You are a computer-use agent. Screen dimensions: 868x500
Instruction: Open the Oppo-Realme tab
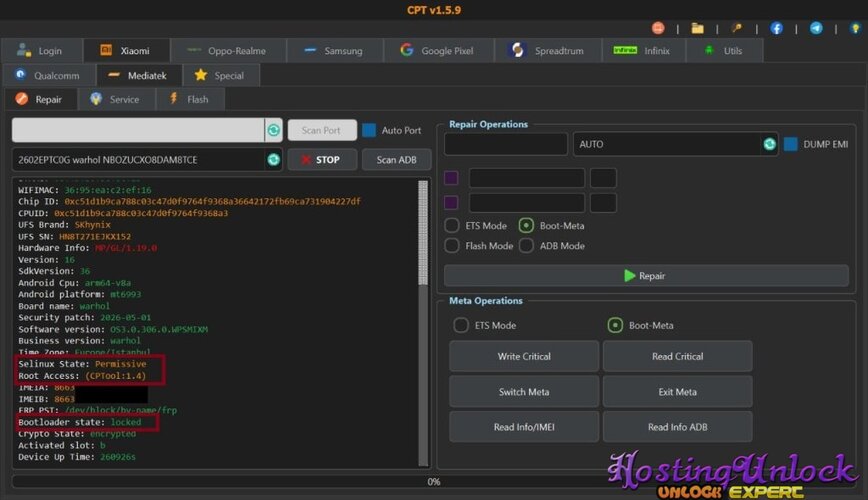(229, 50)
